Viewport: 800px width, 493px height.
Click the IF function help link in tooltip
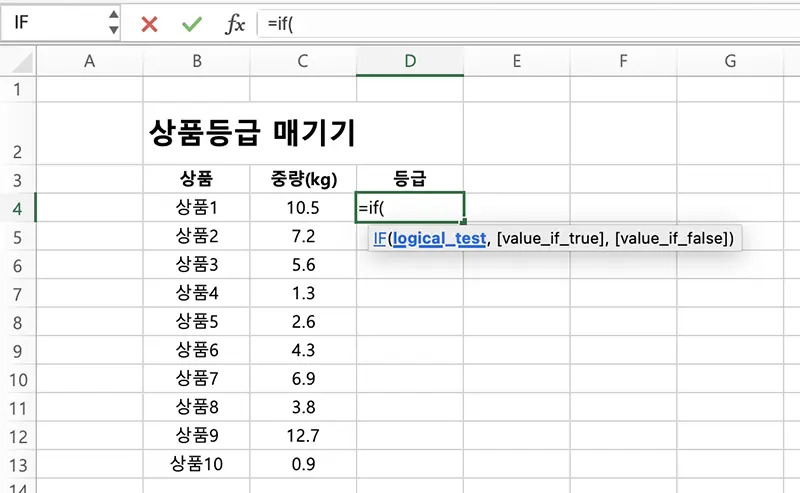[x=380, y=238]
